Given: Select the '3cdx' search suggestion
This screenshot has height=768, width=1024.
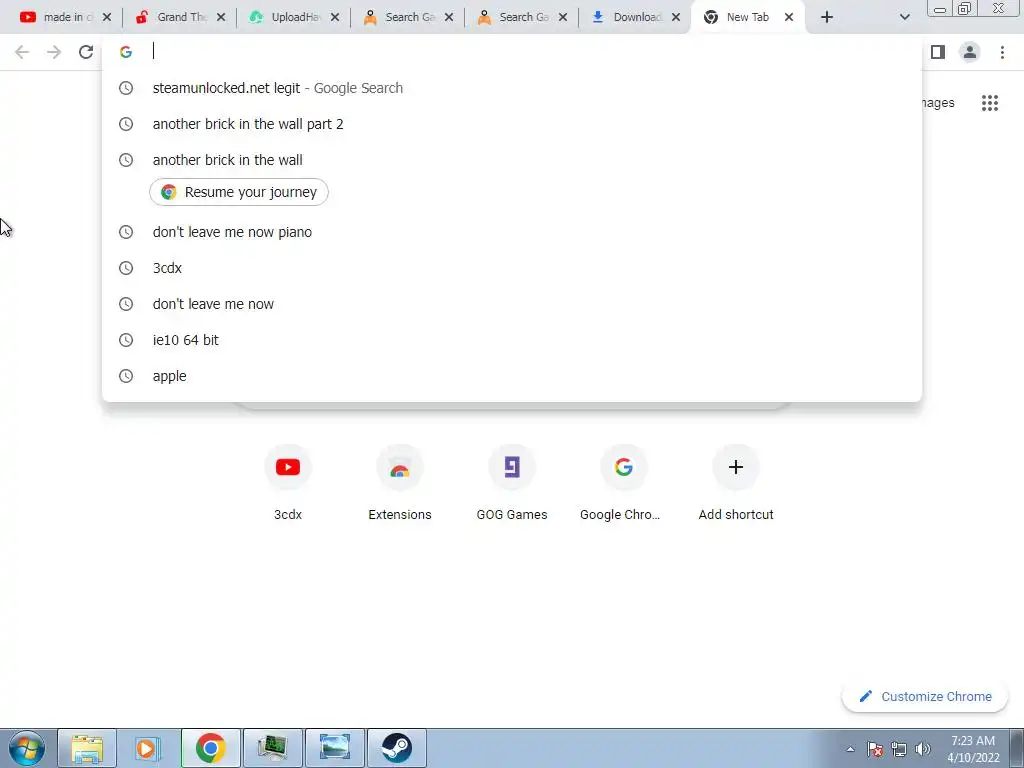Looking at the screenshot, I should pyautogui.click(x=512, y=268).
